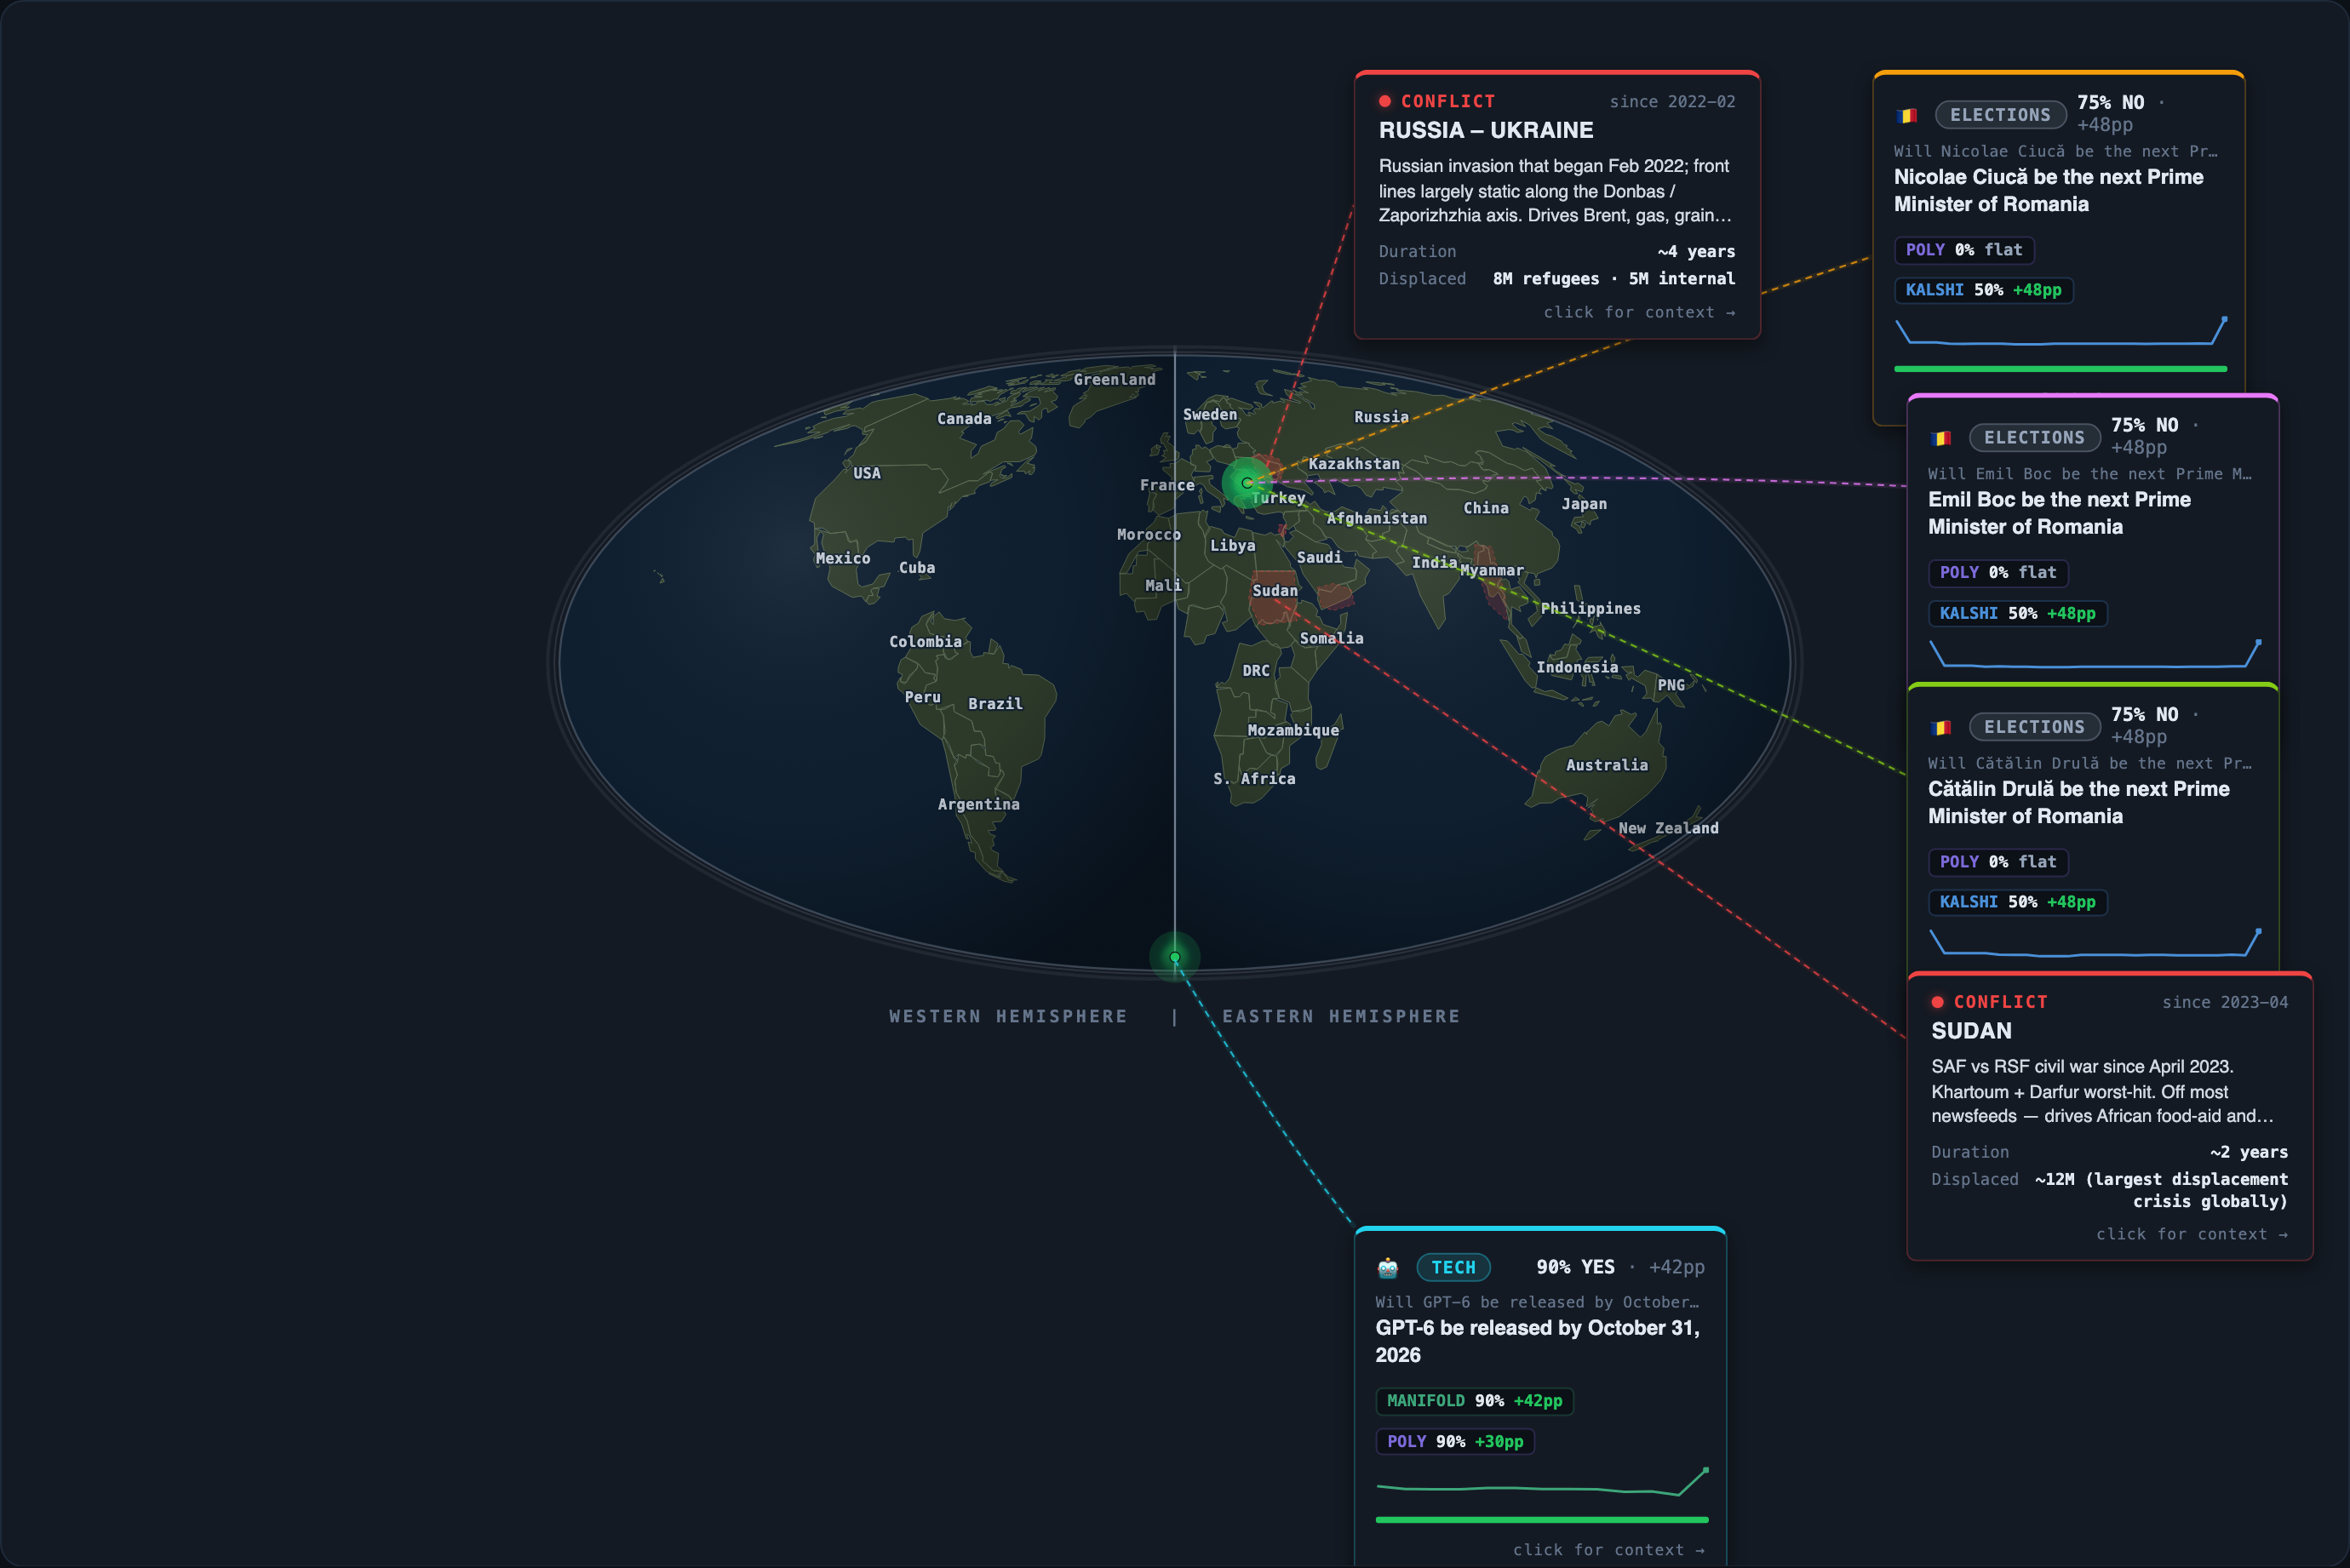The image size is (2350, 1568).
Task: Click 'Cătălin Drulă be the next Prime Minister' title
Action: coord(2078,803)
